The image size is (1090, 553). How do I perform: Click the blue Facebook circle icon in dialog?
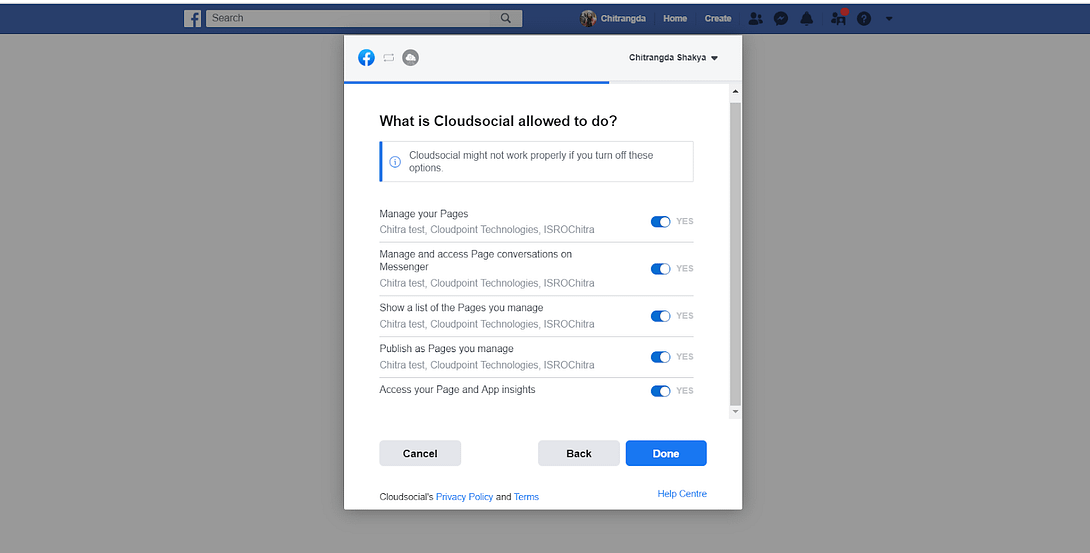[x=366, y=58]
